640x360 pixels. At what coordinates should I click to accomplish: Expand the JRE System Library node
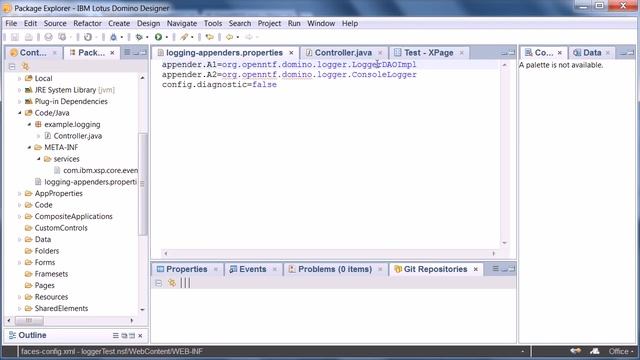19,90
